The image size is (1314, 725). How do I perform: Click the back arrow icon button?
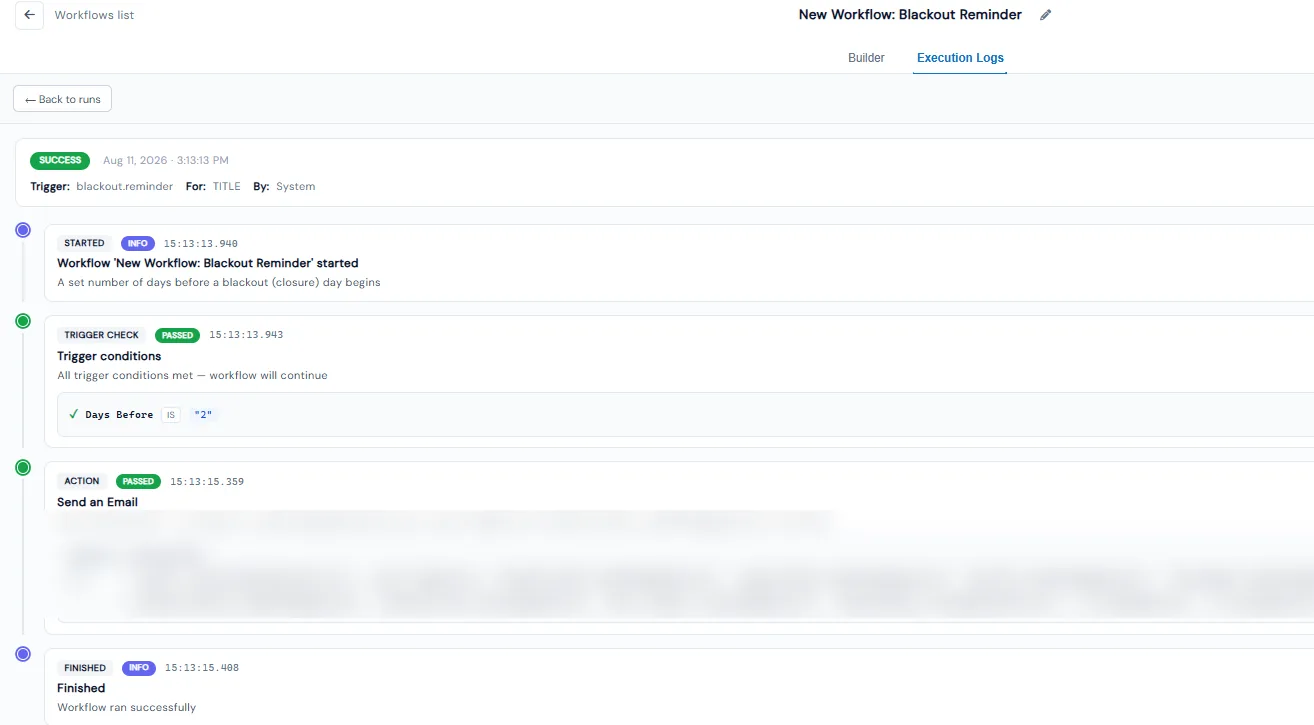[29, 15]
